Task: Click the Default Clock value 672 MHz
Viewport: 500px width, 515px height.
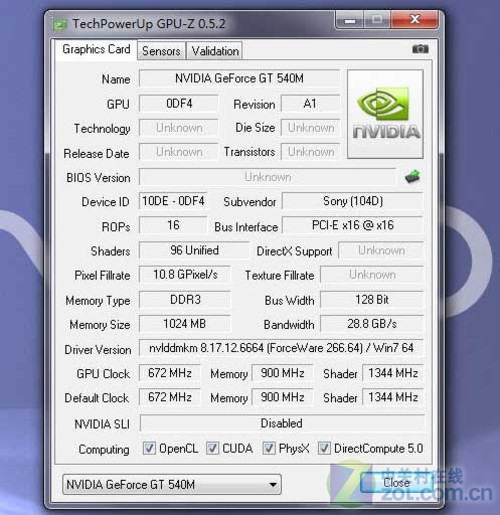Action: 170,397
